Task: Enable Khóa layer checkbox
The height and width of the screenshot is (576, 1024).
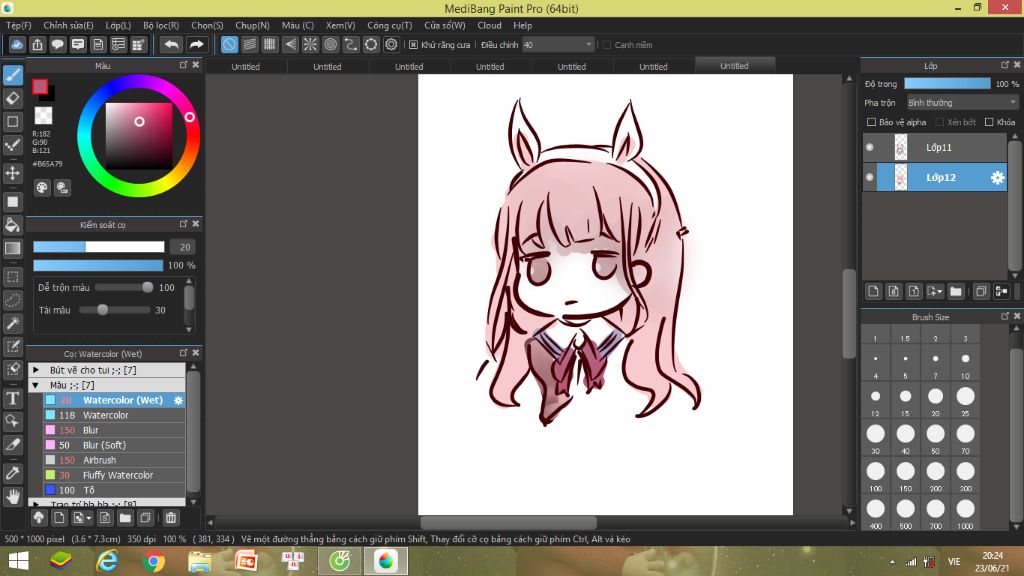Action: pos(989,122)
